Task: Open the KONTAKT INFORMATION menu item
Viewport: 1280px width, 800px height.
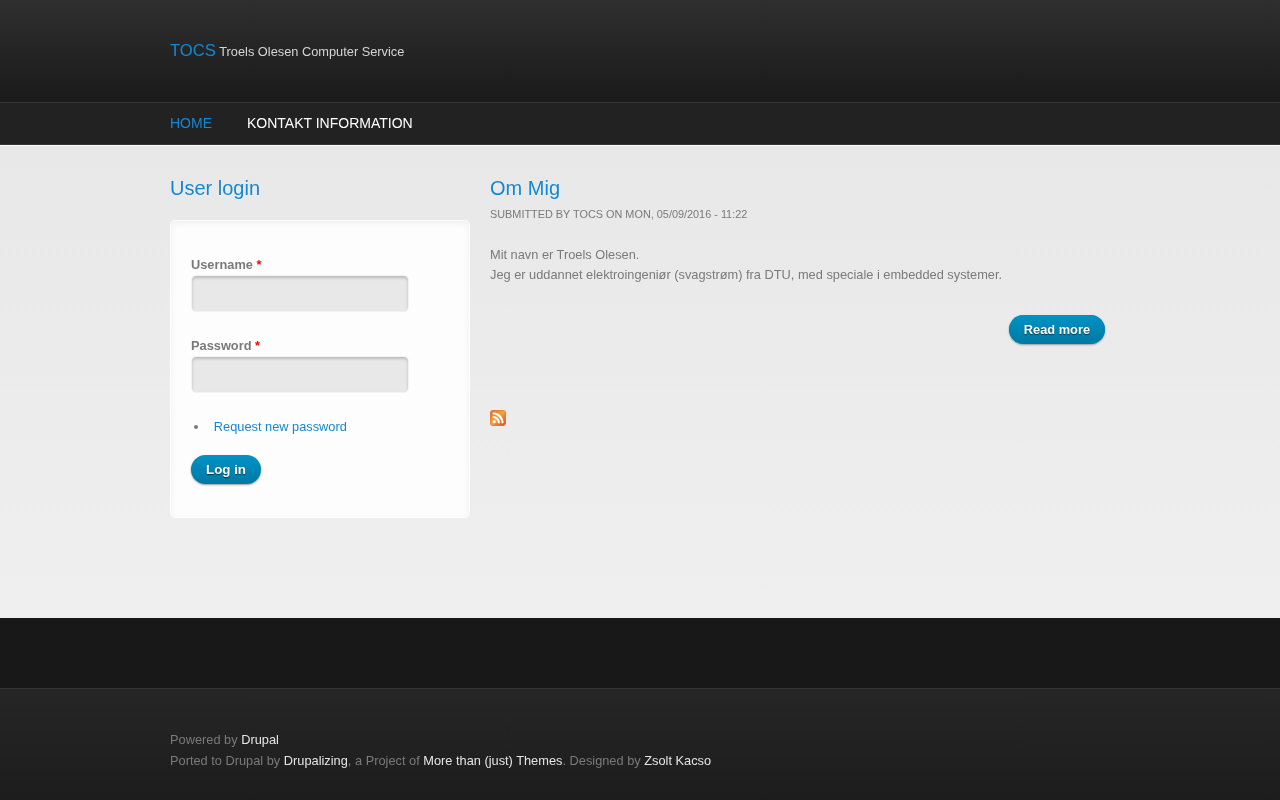Action: [329, 123]
